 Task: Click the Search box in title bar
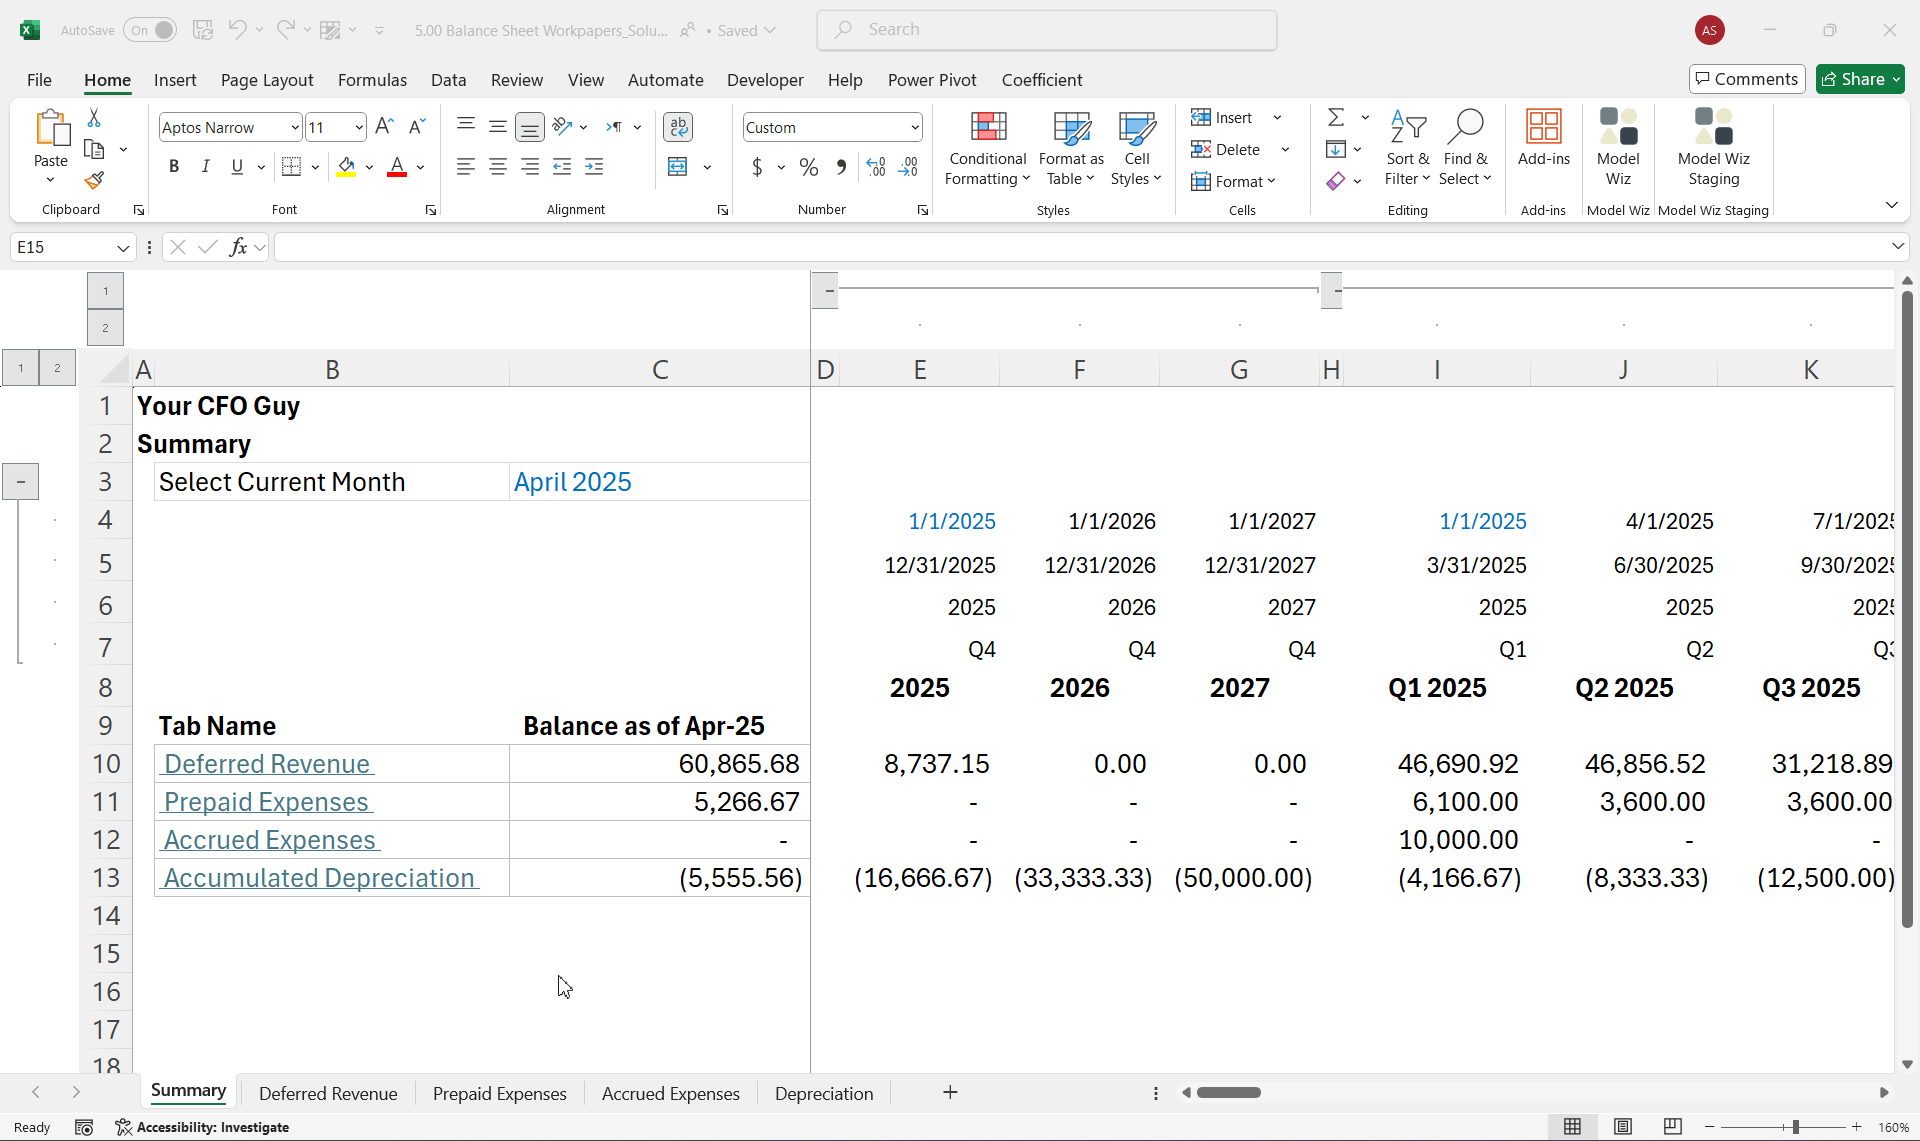pyautogui.click(x=1047, y=30)
